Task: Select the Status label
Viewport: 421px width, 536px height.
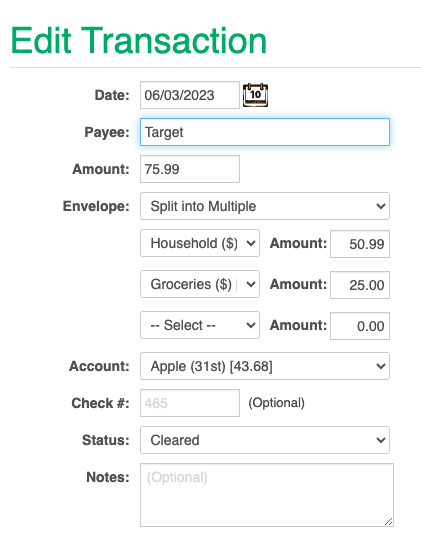Action: tap(106, 440)
